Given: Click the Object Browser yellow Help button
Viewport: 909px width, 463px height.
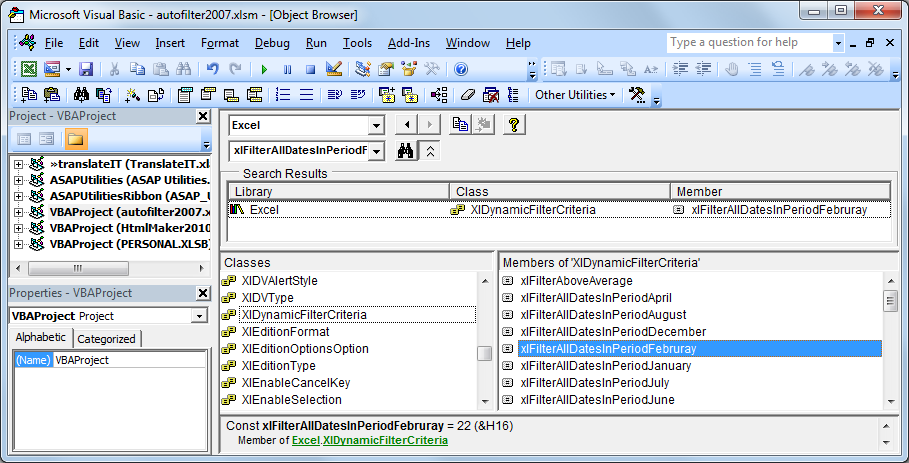Looking at the screenshot, I should pos(514,125).
